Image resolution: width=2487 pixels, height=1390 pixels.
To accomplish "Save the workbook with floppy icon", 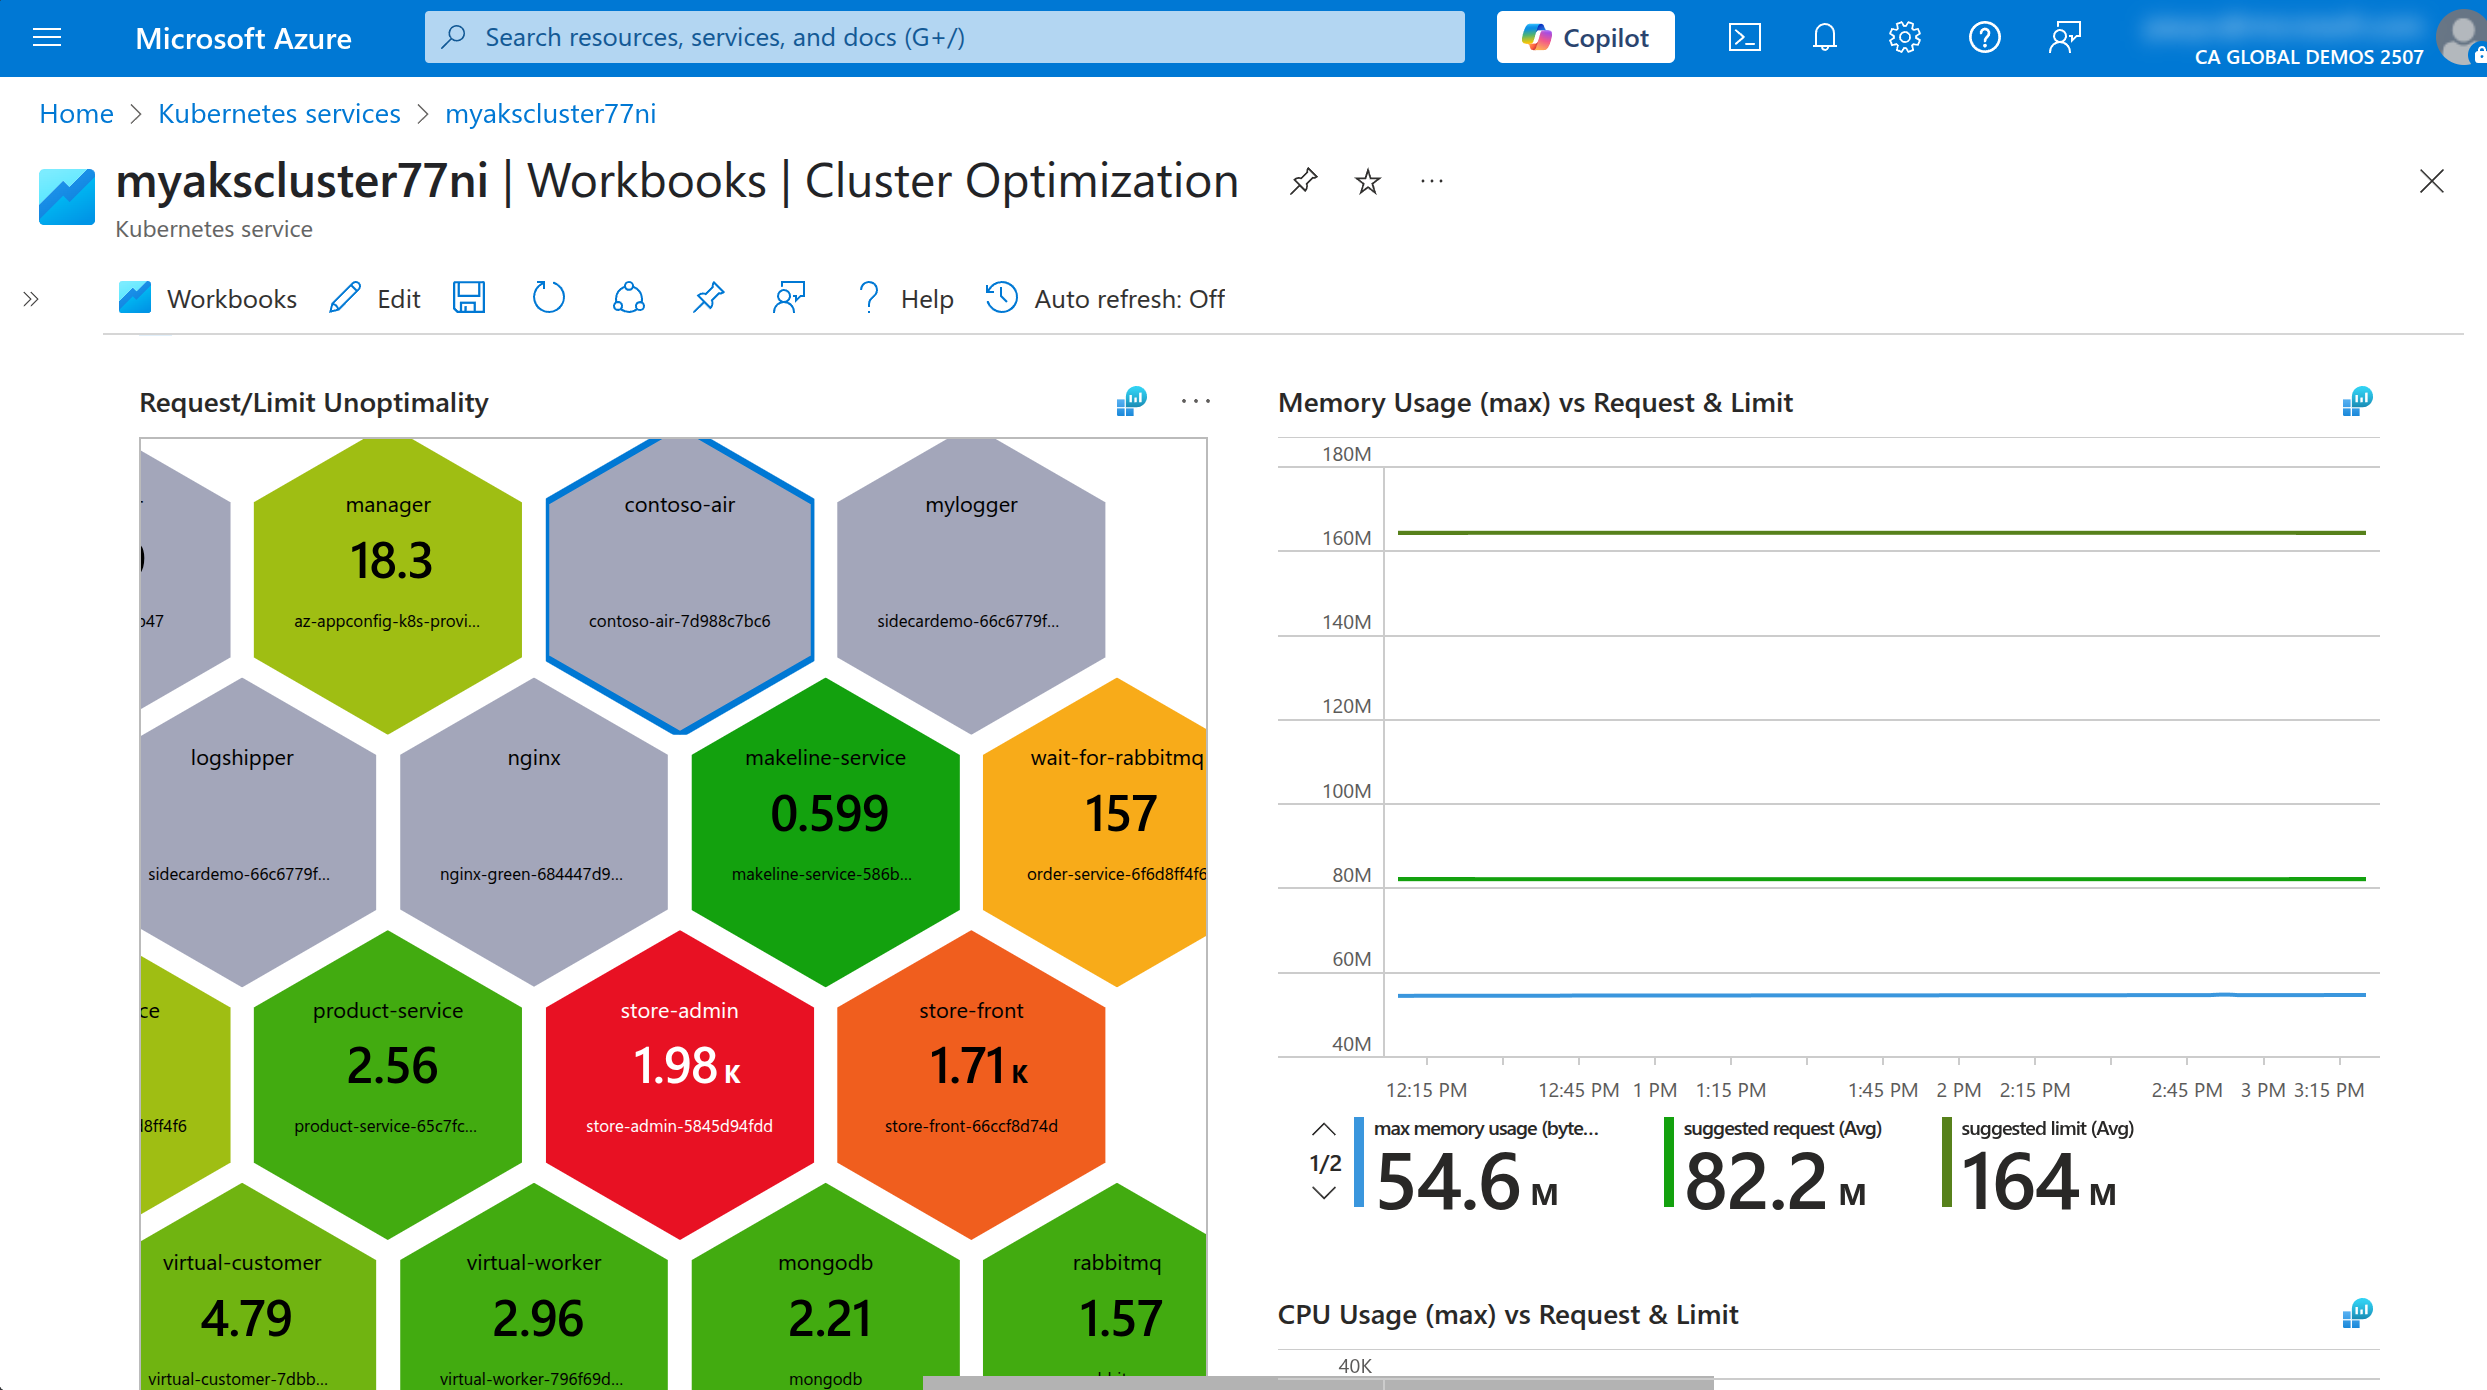I will point(469,298).
